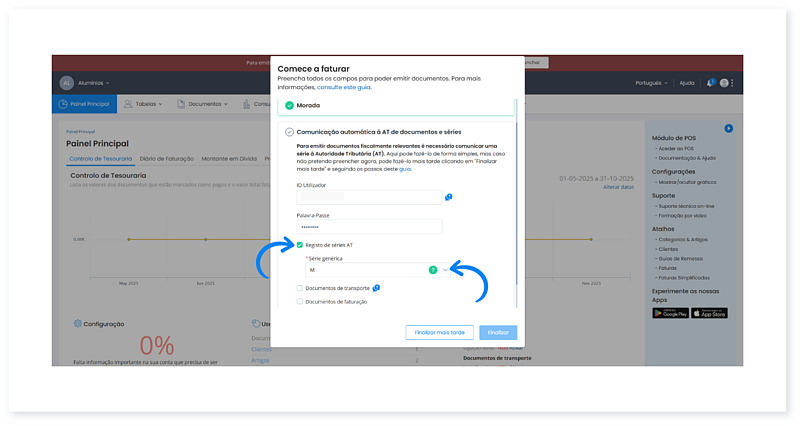The width and height of the screenshot is (800, 426).
Task: Open the 'consulte este guia' link
Action: coord(344,88)
